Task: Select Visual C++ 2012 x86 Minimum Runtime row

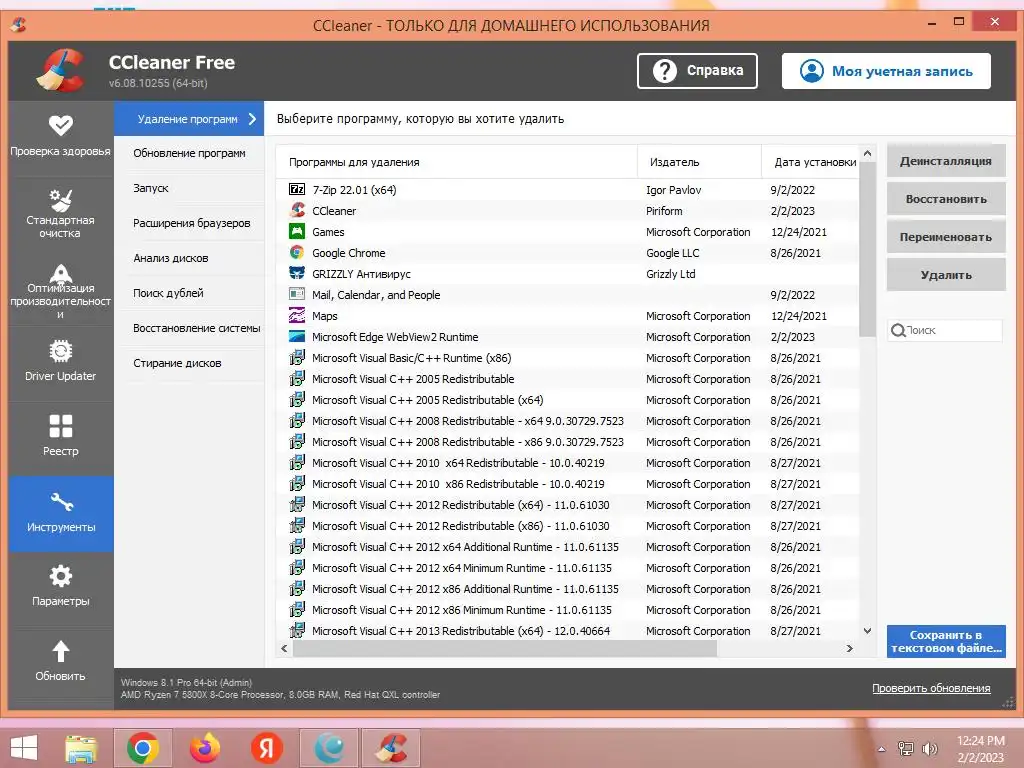Action: point(567,610)
